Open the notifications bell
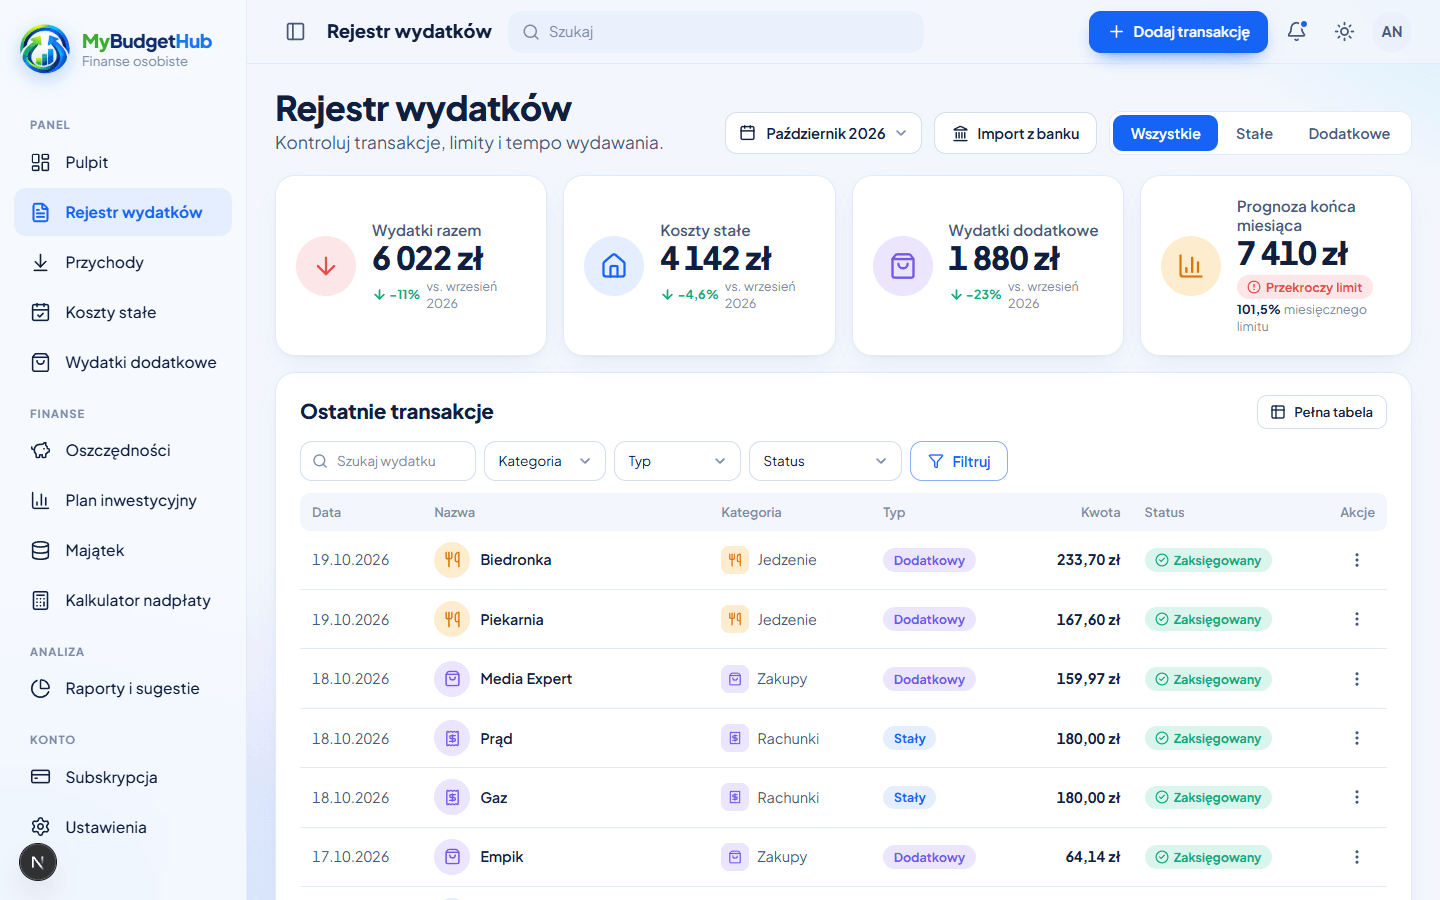Viewport: 1440px width, 900px height. click(1297, 32)
